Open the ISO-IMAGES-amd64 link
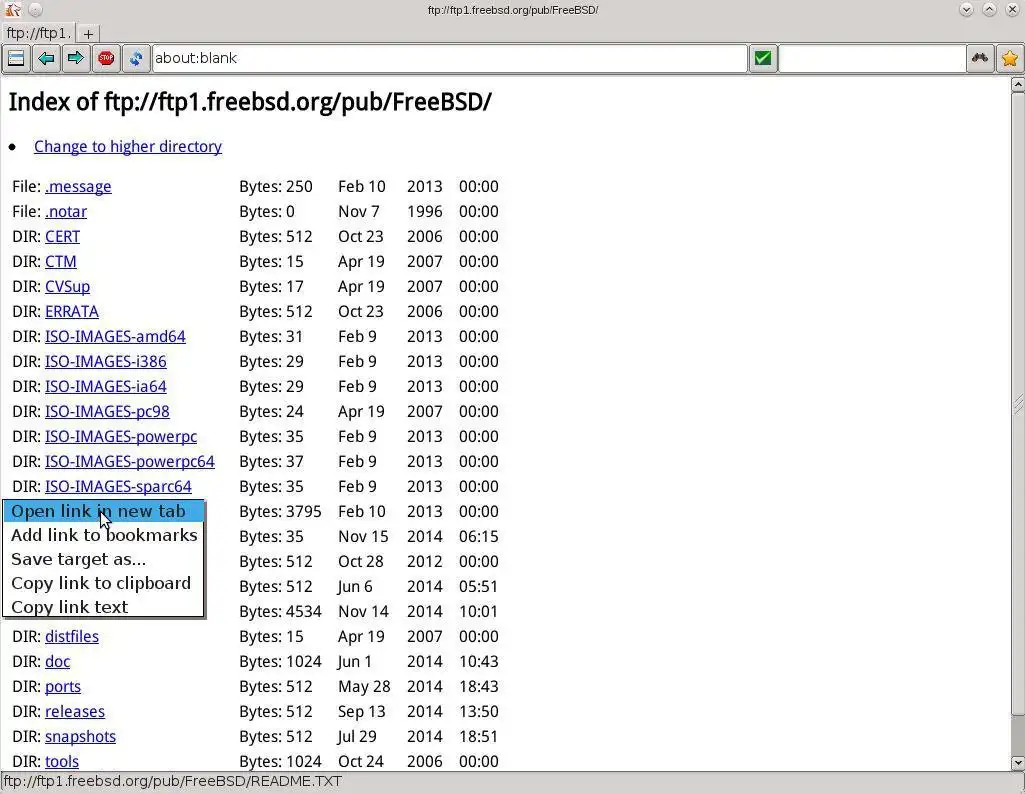1025x794 pixels. 115,337
